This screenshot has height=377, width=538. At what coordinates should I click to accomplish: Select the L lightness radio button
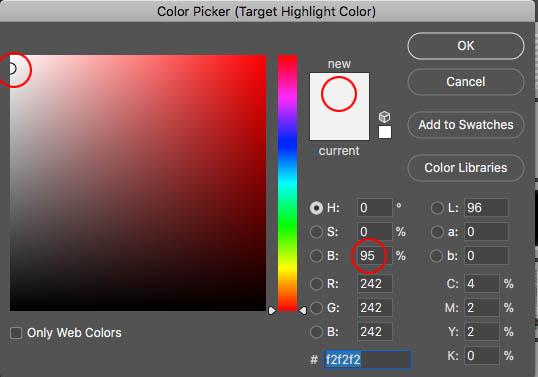[x=437, y=208]
